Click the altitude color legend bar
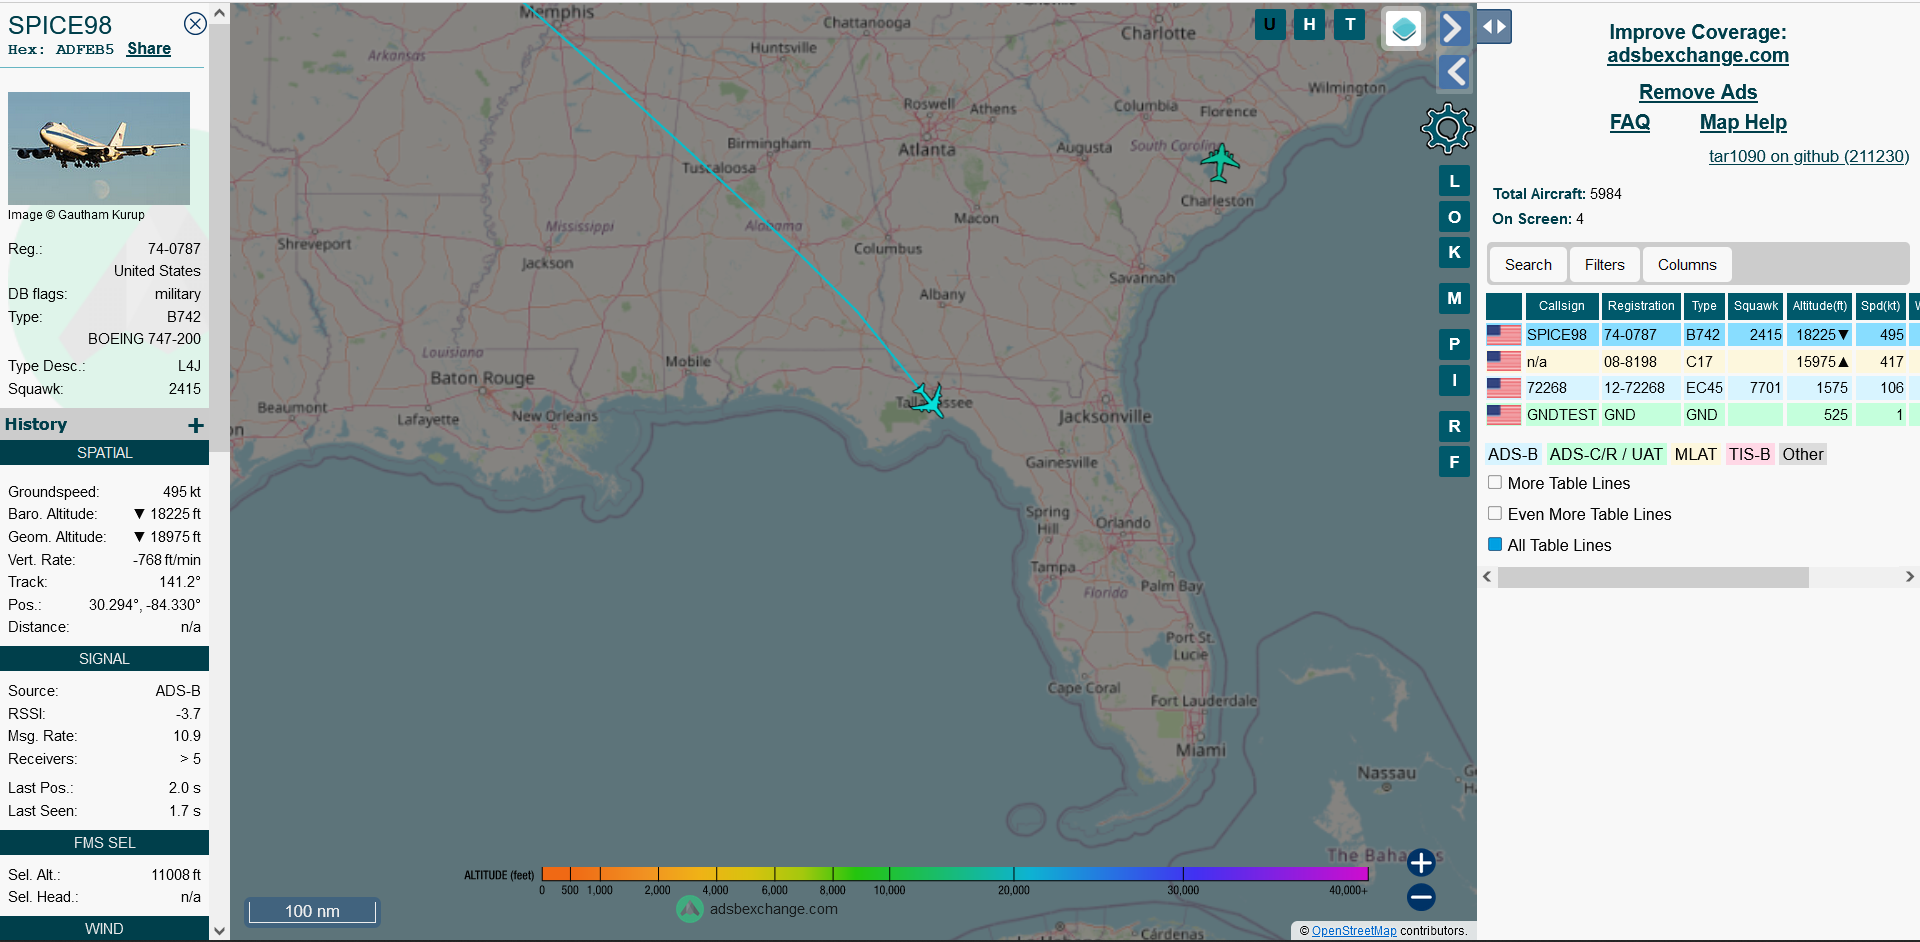Viewport: 1920px width, 942px height. (955, 874)
